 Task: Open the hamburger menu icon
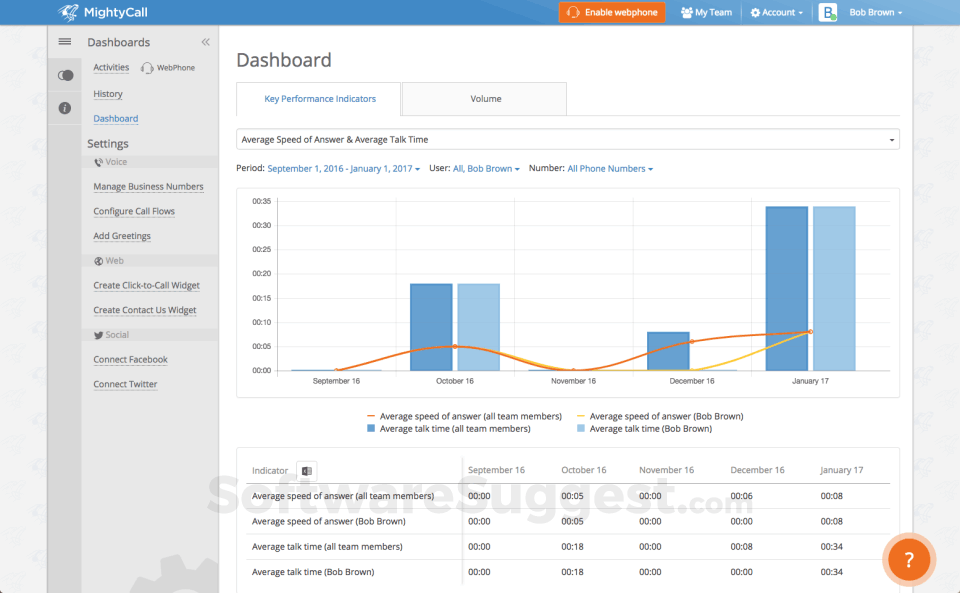pyautogui.click(x=65, y=42)
